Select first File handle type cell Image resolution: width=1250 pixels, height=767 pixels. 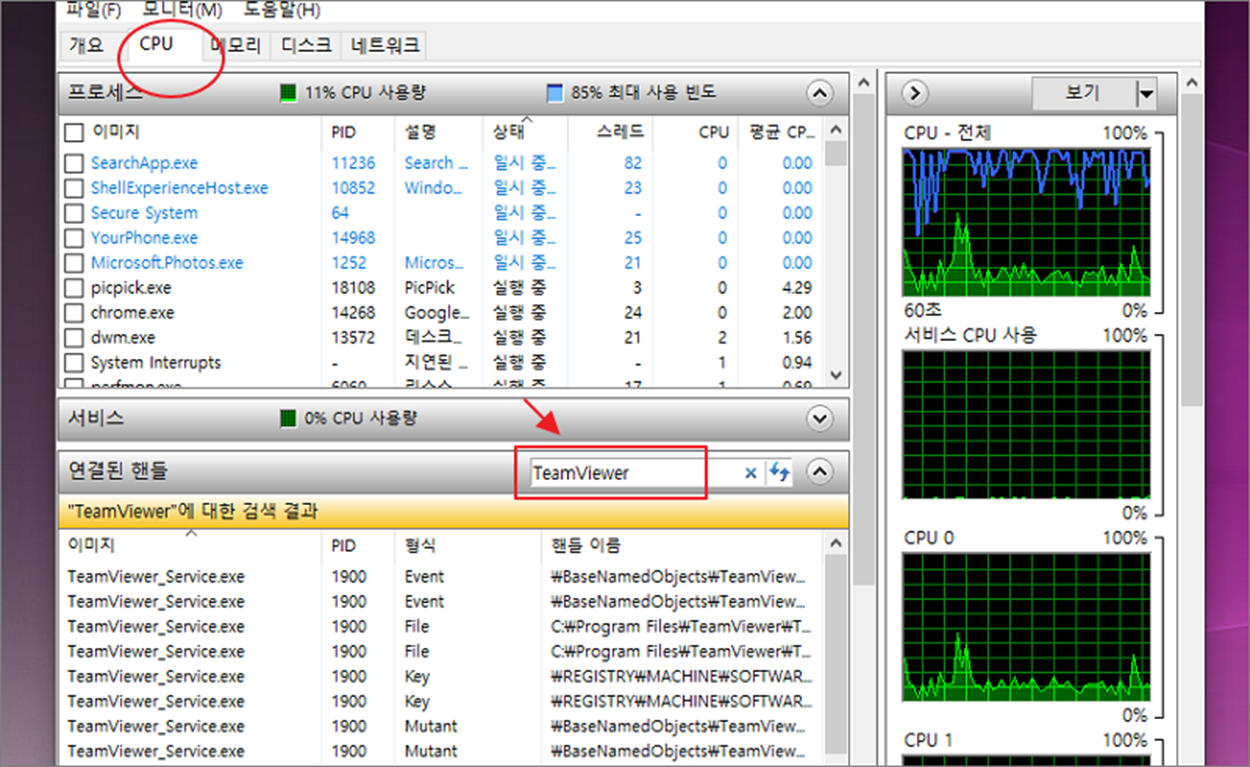(417, 627)
